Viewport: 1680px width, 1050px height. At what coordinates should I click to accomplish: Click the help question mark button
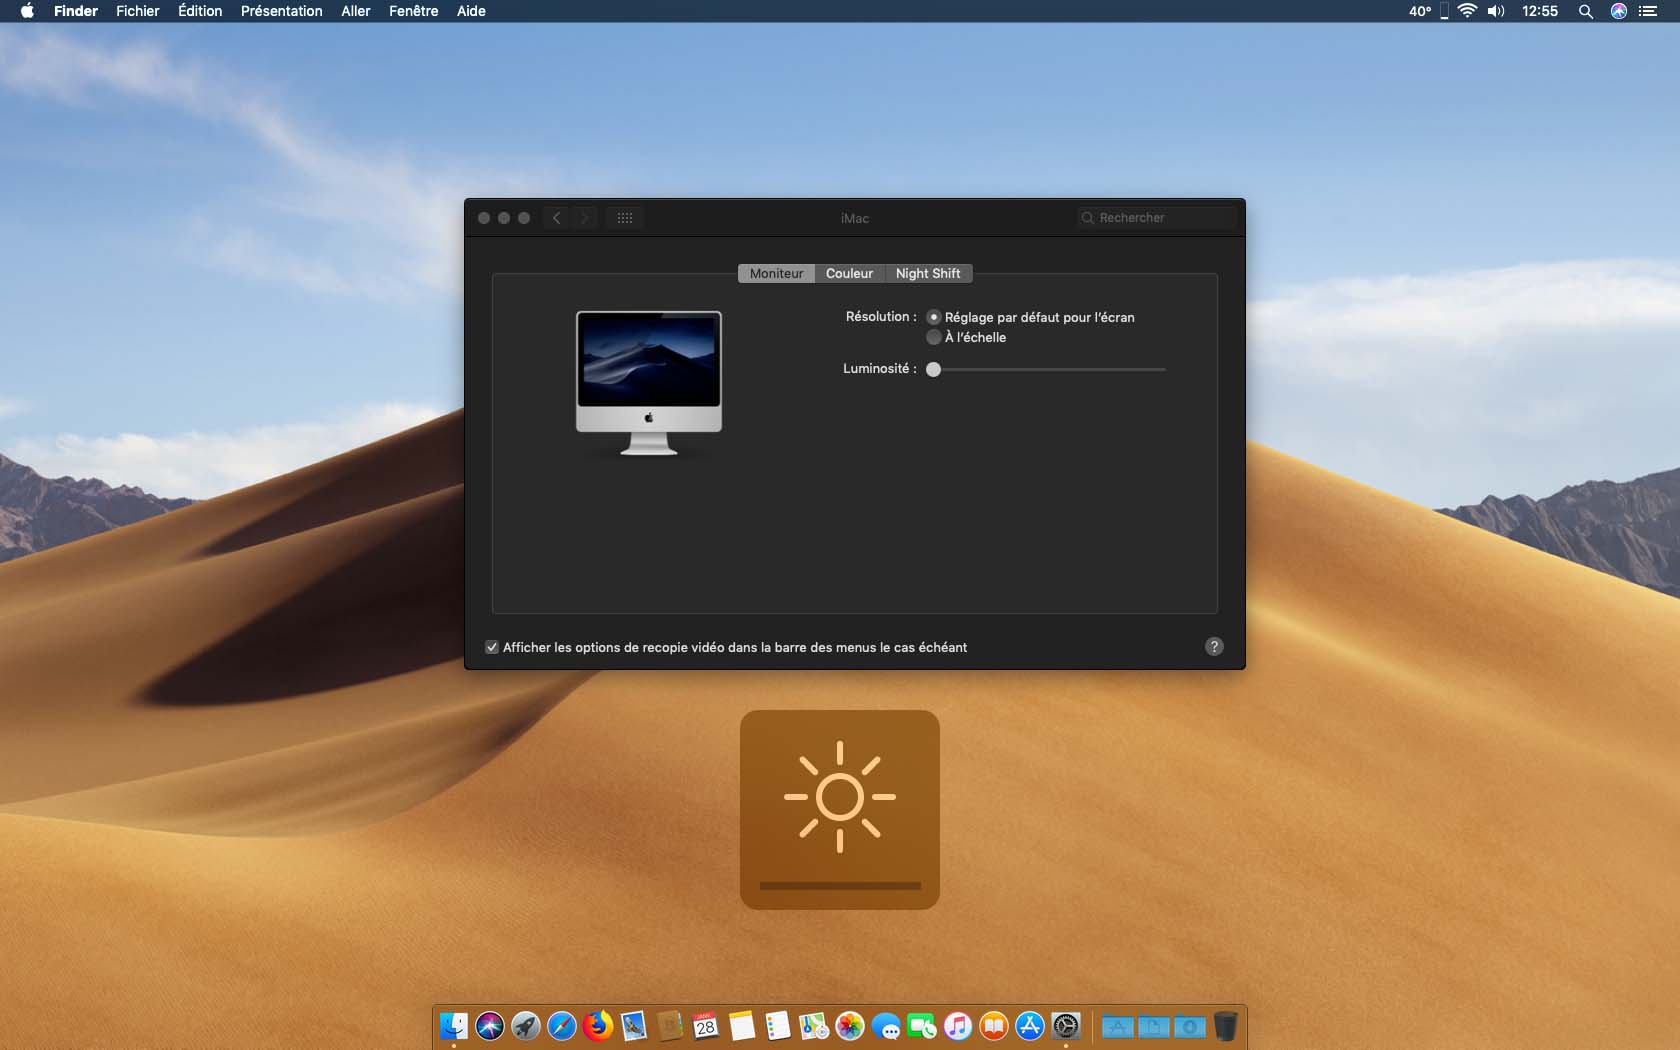click(x=1214, y=647)
